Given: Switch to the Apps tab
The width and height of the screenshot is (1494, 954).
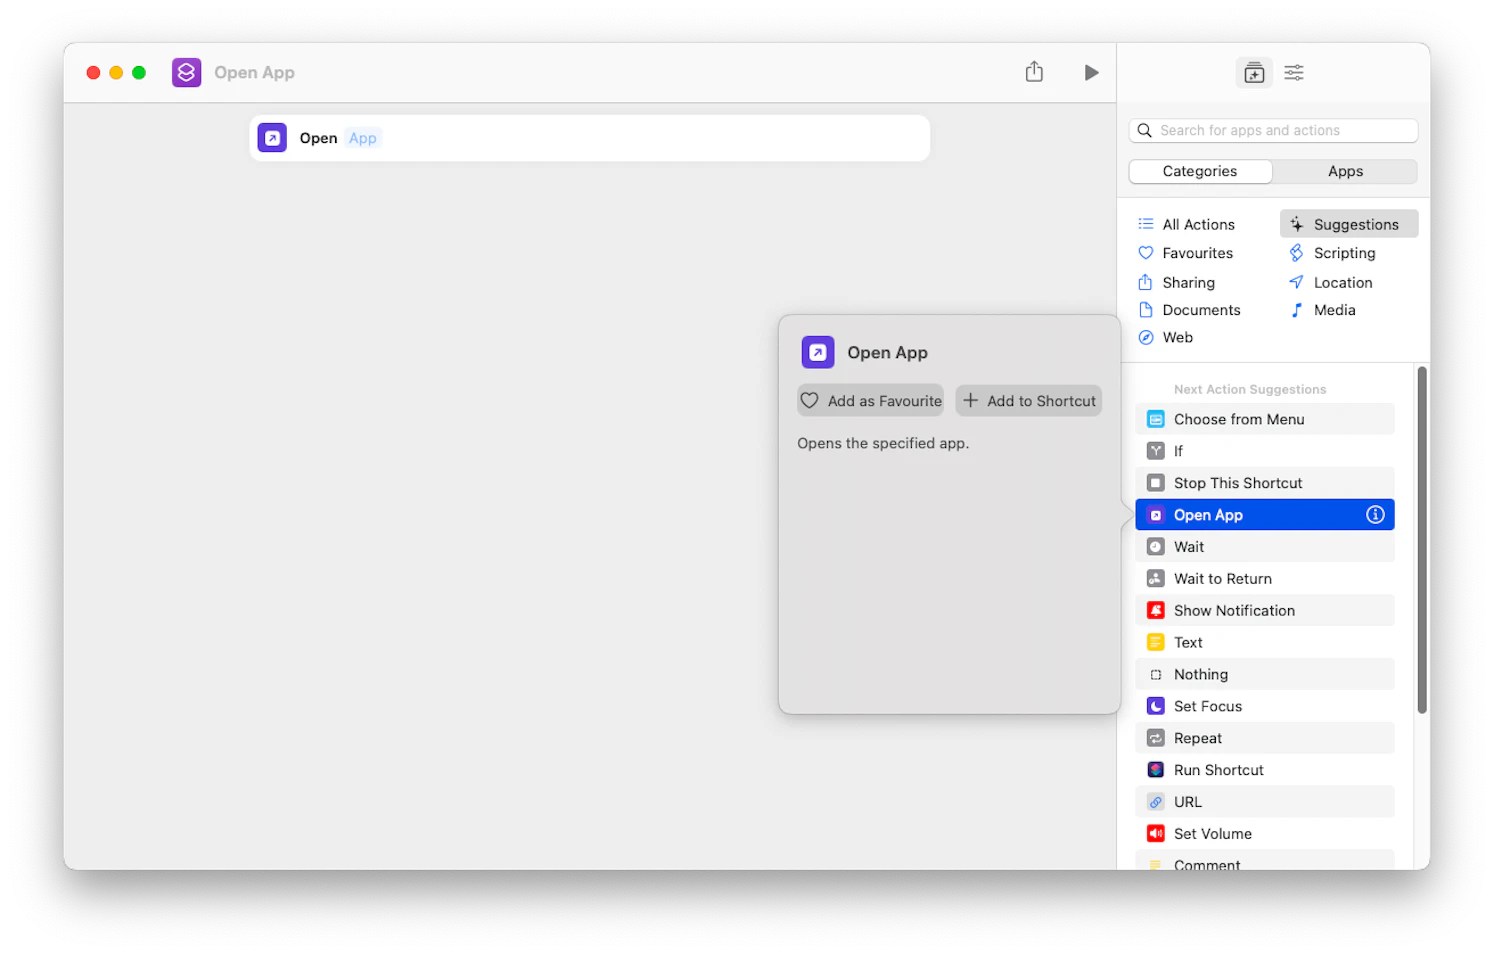Looking at the screenshot, I should tap(1345, 171).
